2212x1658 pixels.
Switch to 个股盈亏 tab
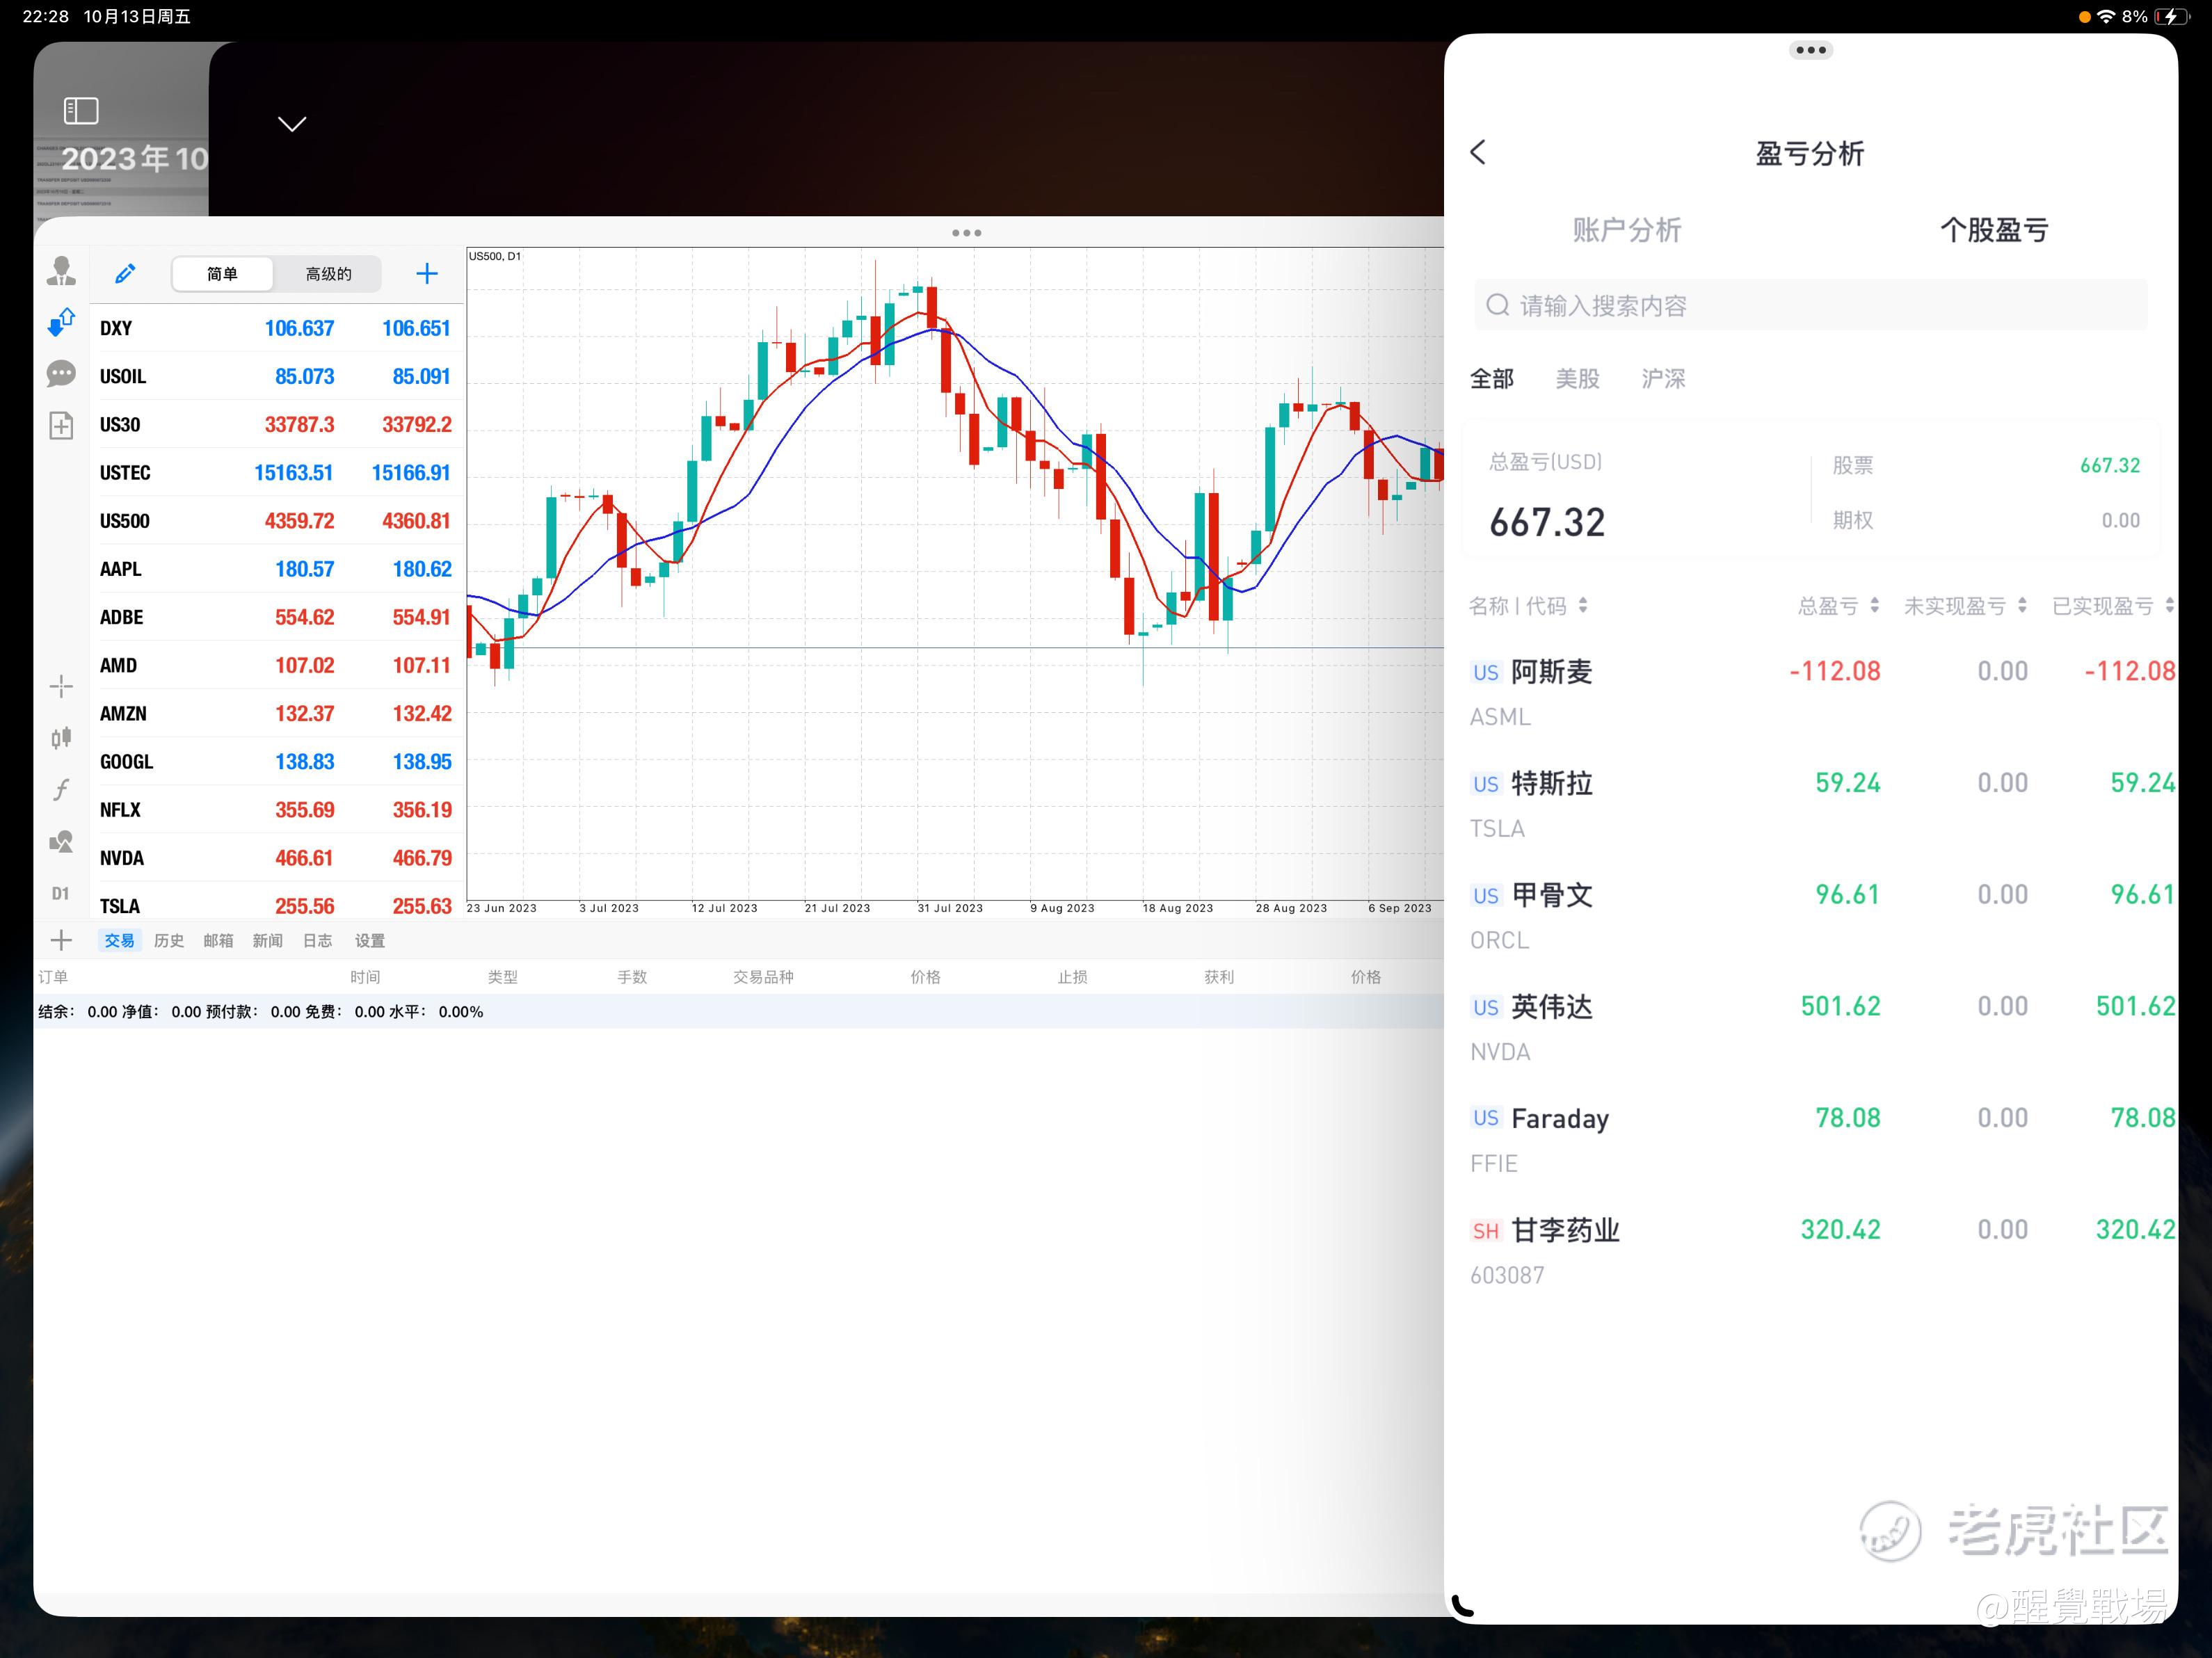coord(1994,230)
